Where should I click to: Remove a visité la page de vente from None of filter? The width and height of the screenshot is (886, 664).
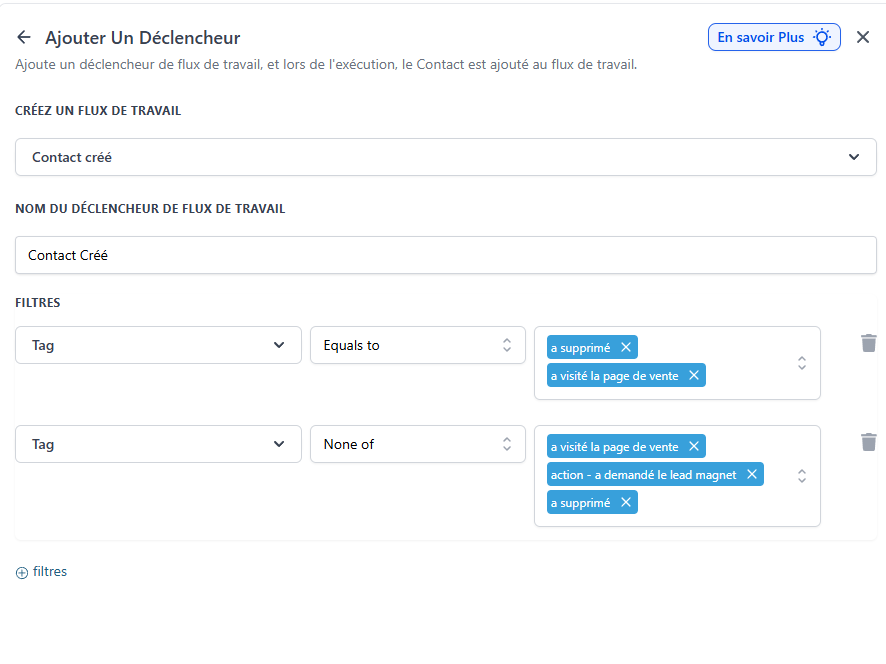pos(694,446)
